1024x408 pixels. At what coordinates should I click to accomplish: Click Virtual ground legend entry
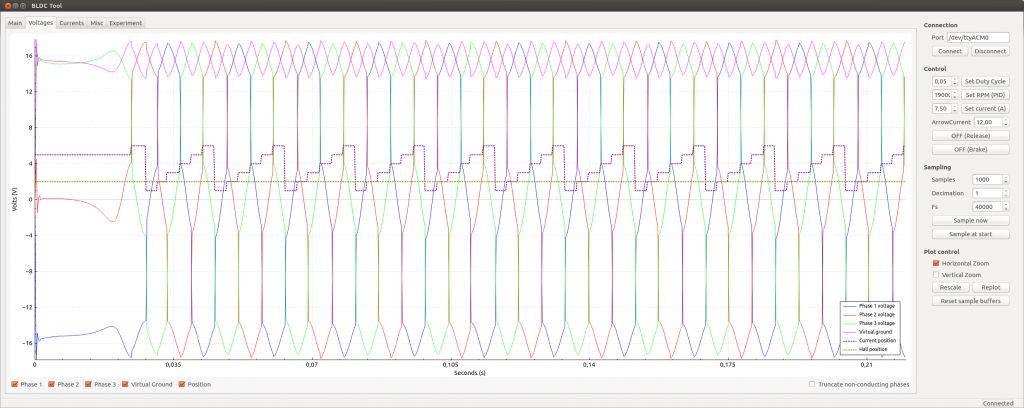(x=867, y=332)
